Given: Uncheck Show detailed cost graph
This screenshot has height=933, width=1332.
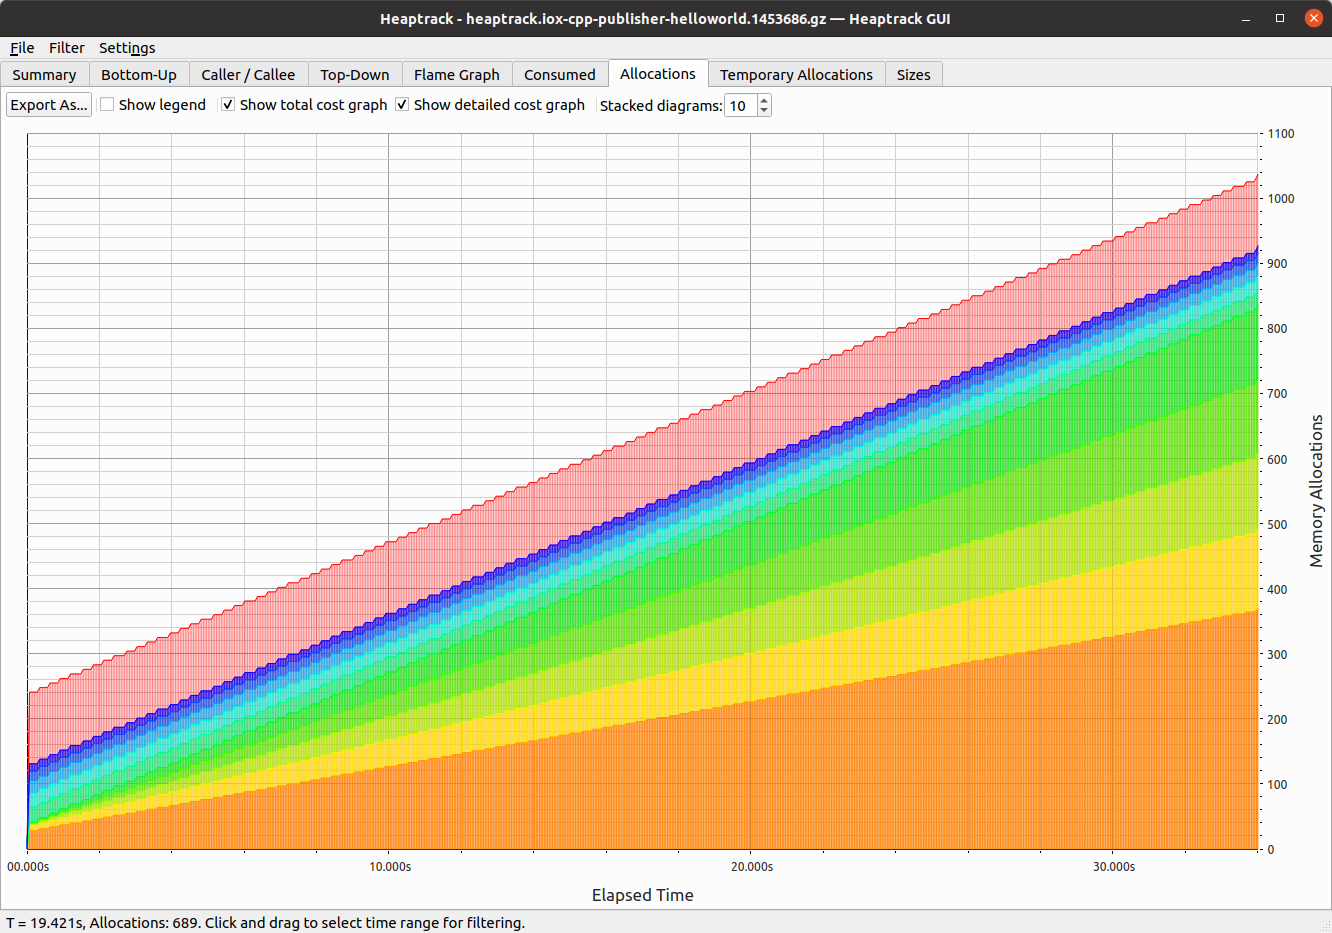Looking at the screenshot, I should 401,104.
